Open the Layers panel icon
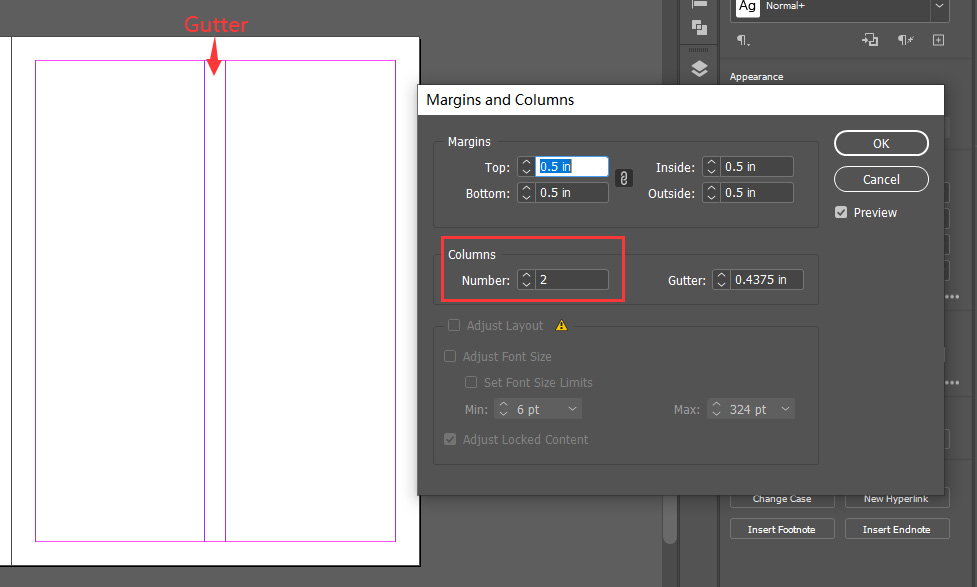Viewport: 977px width, 587px height. pos(699,69)
